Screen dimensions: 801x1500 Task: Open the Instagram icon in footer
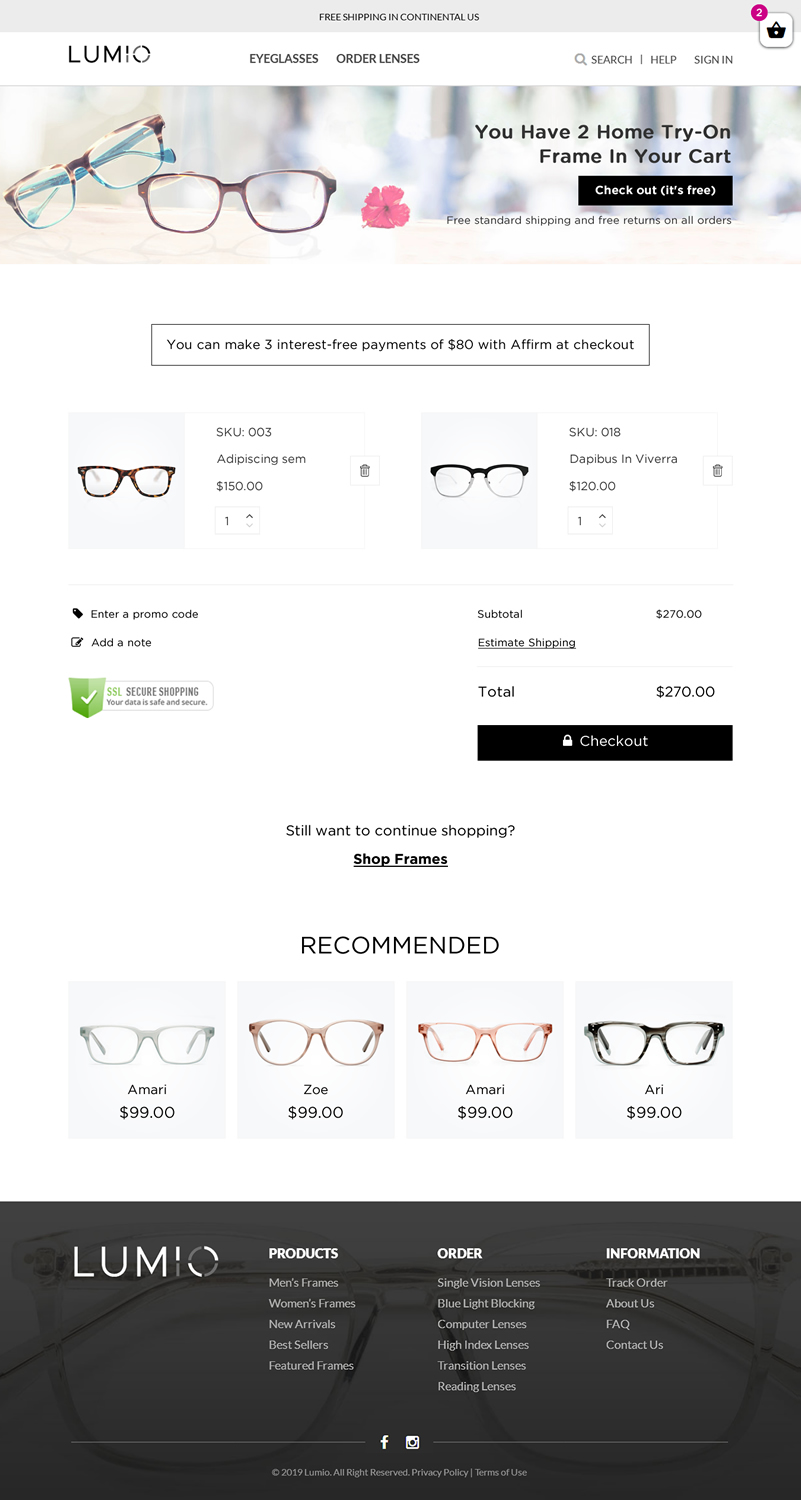click(412, 1442)
